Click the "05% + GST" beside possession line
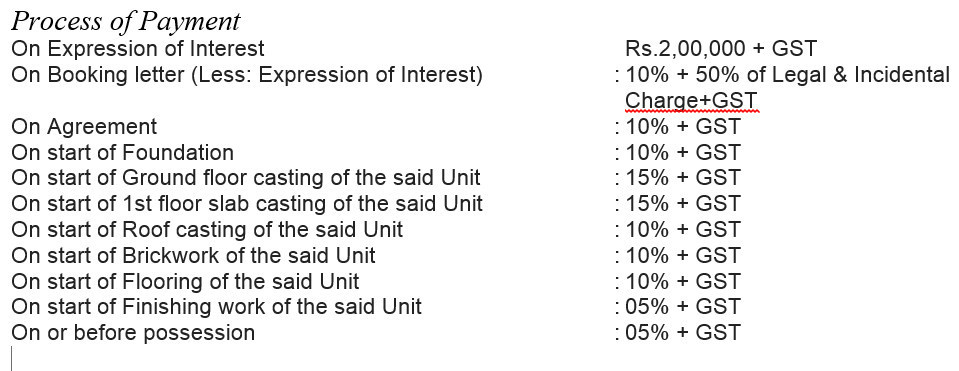 [683, 333]
